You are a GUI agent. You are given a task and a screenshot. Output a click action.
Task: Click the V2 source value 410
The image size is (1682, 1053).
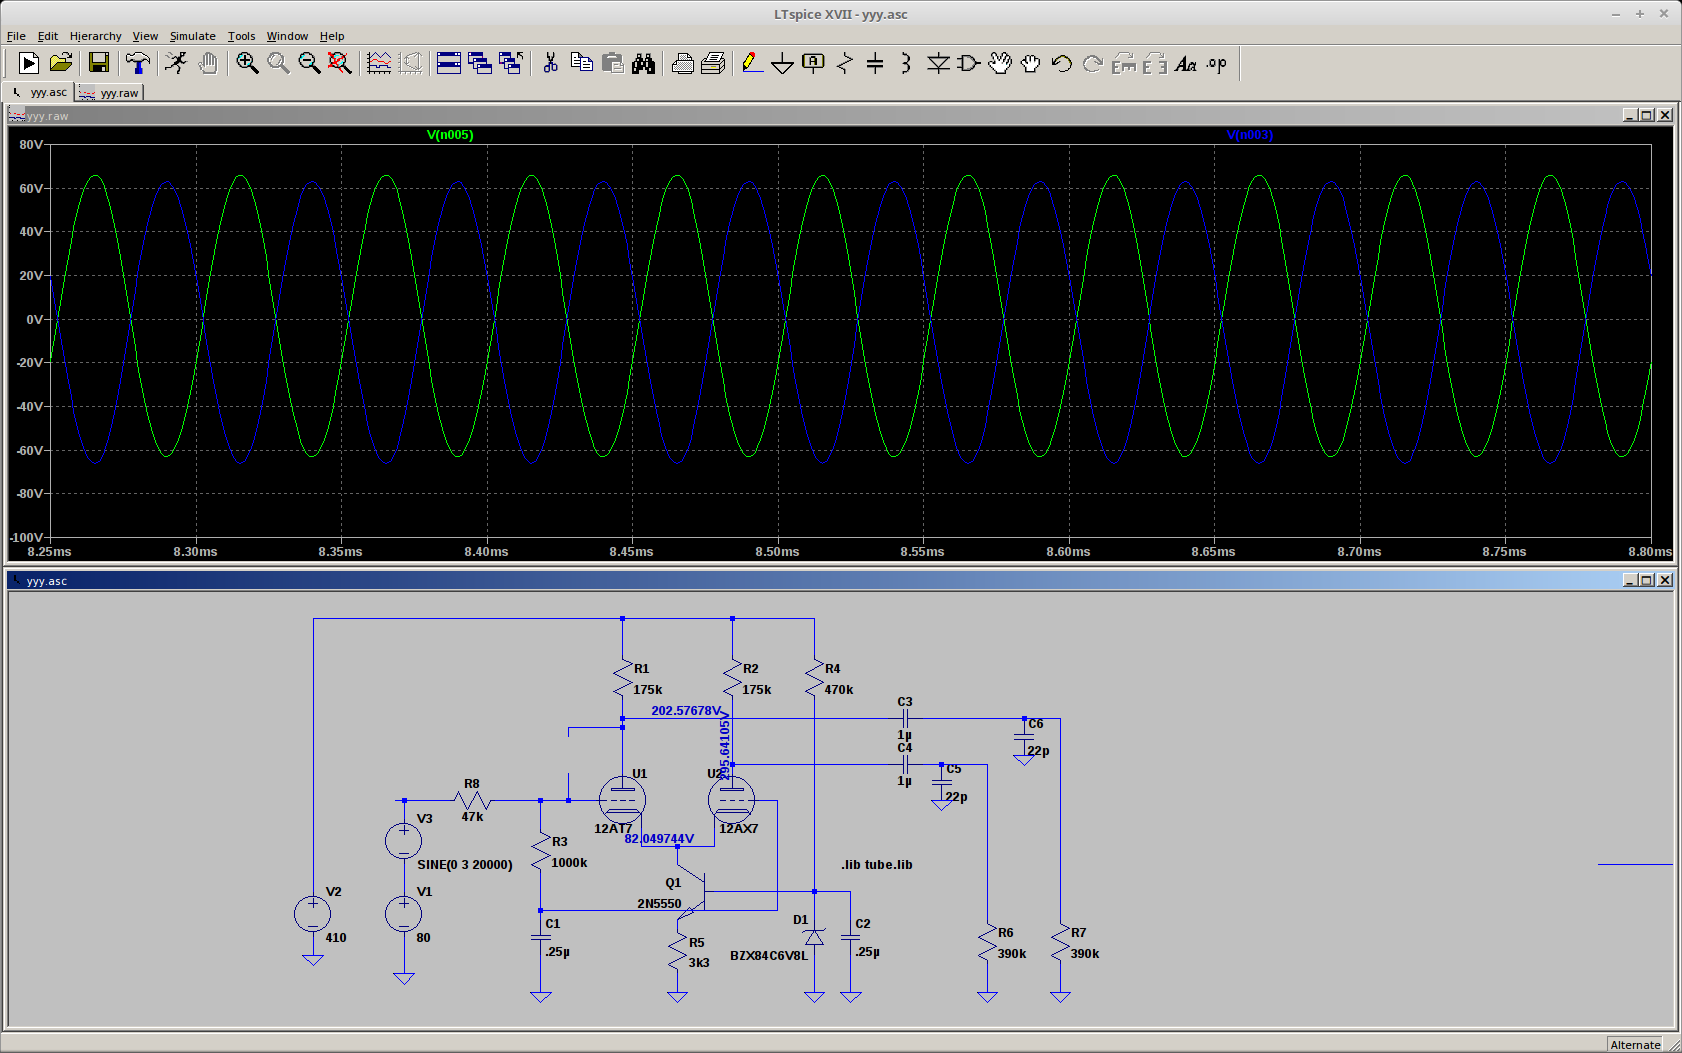coord(336,938)
